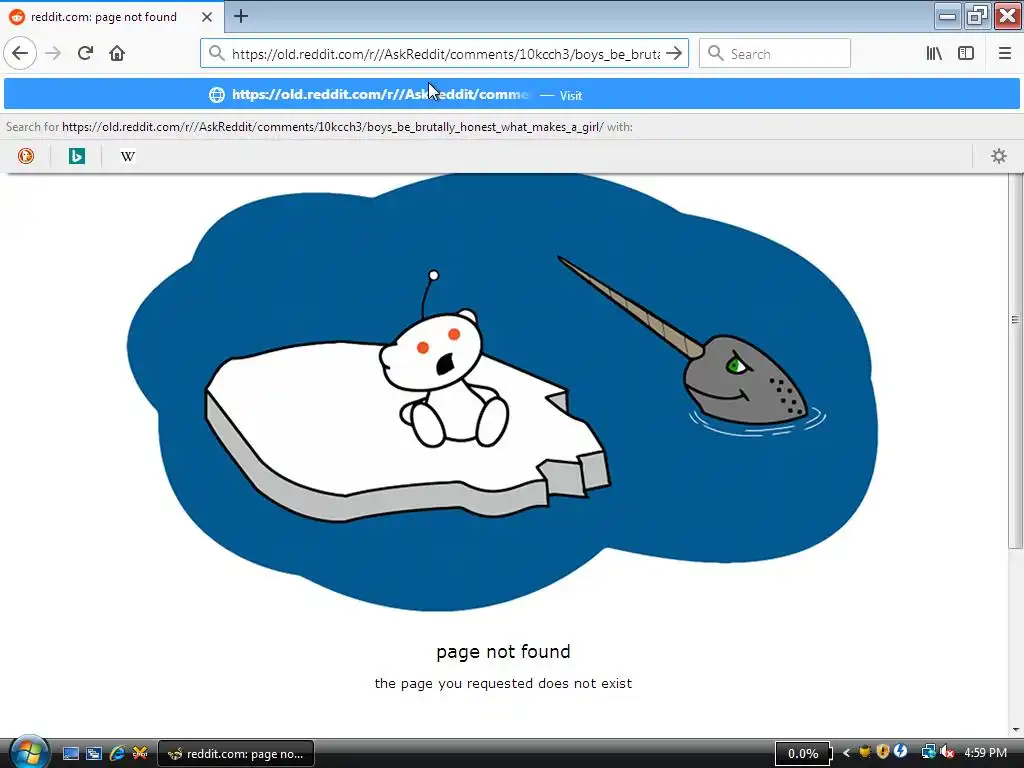Toggle the sidebar view icon
The width and height of the screenshot is (1024, 768).
(966, 53)
